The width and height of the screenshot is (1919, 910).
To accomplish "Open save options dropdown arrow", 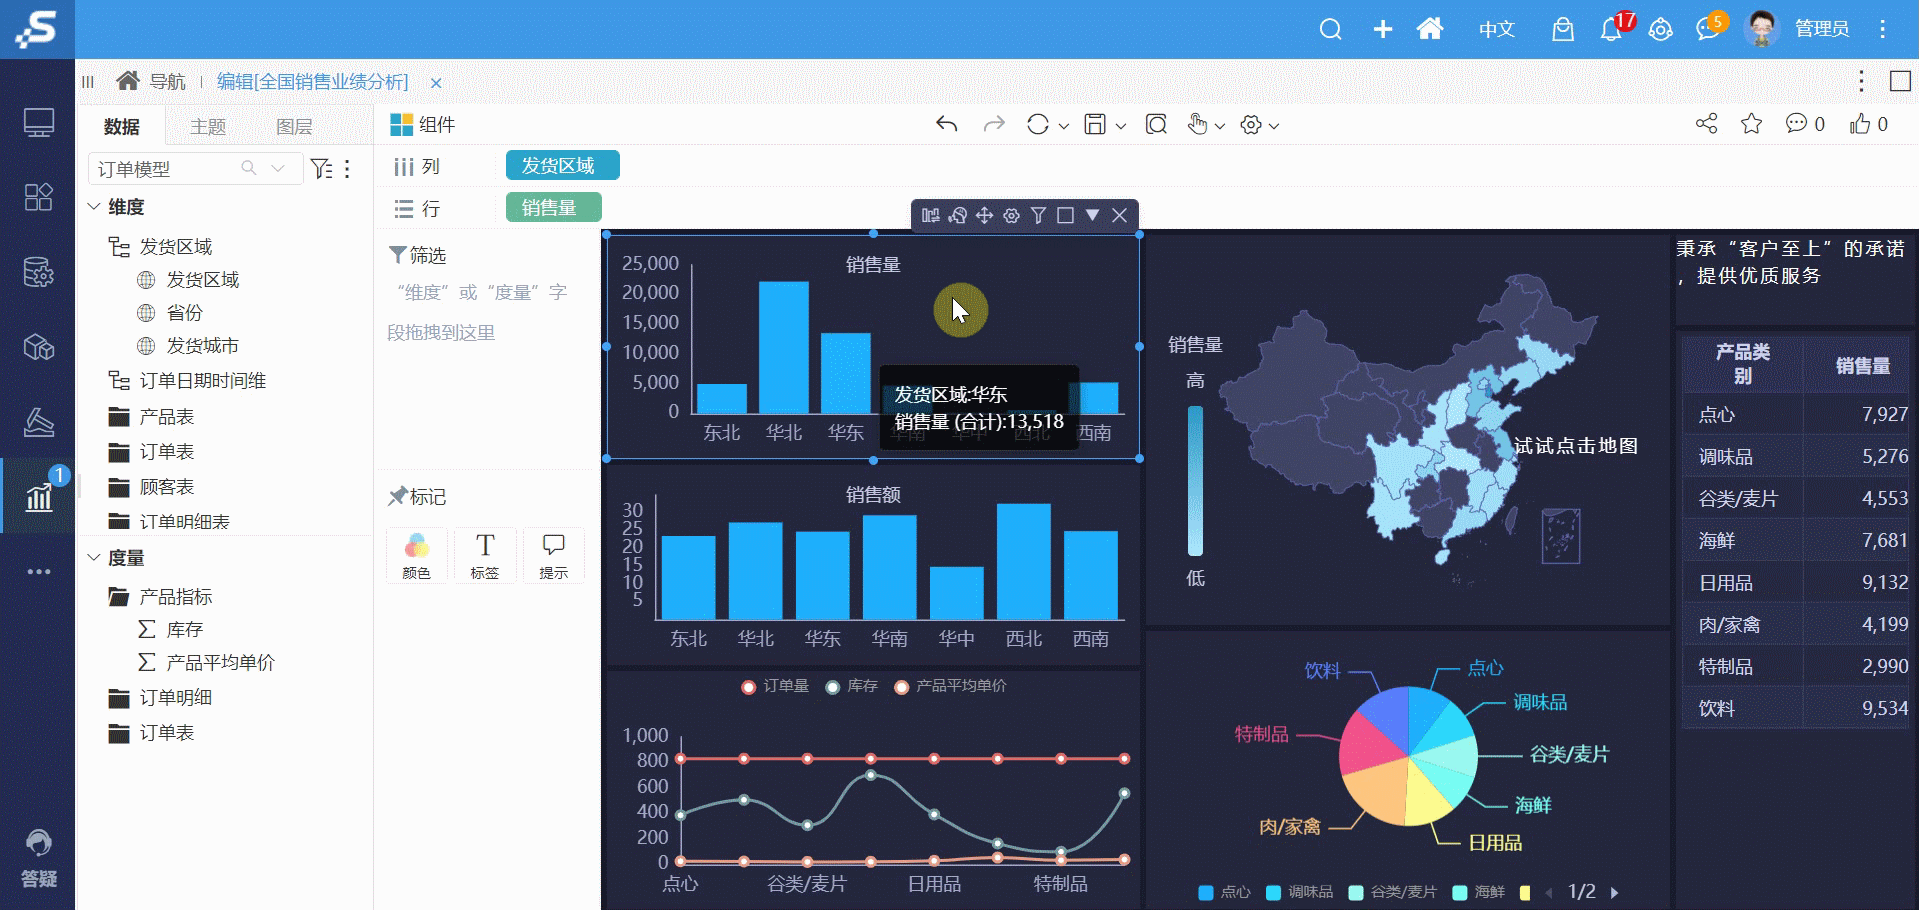I will [1120, 126].
